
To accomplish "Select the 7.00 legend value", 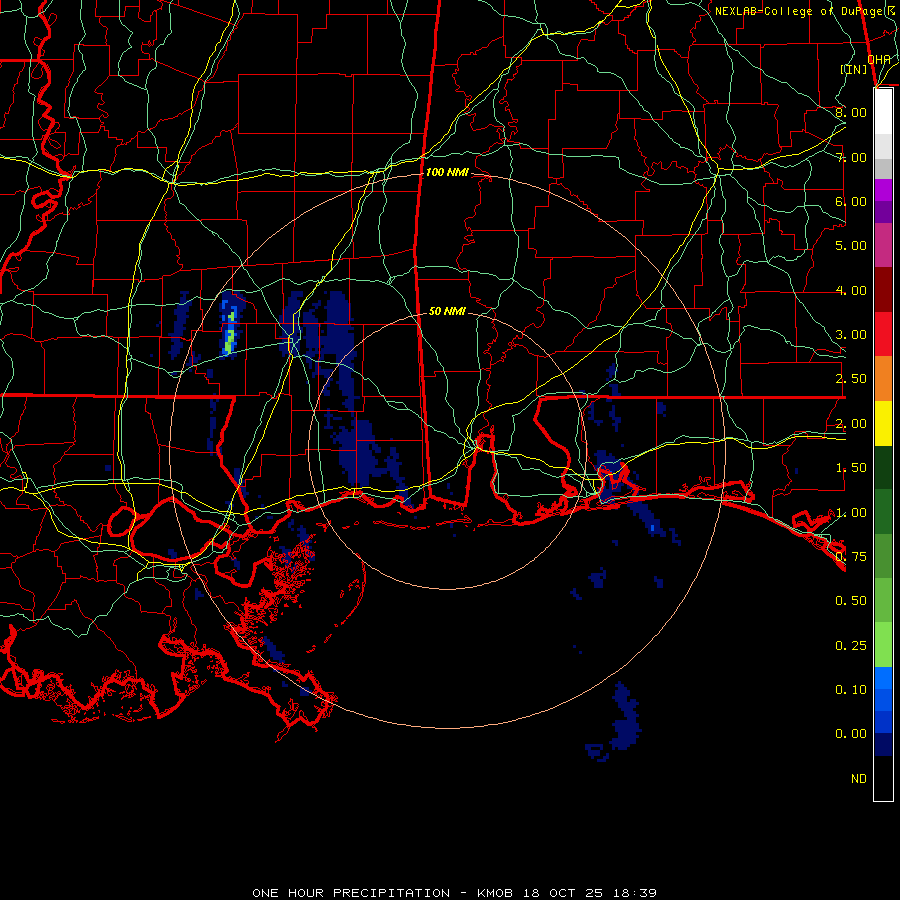I will (851, 157).
